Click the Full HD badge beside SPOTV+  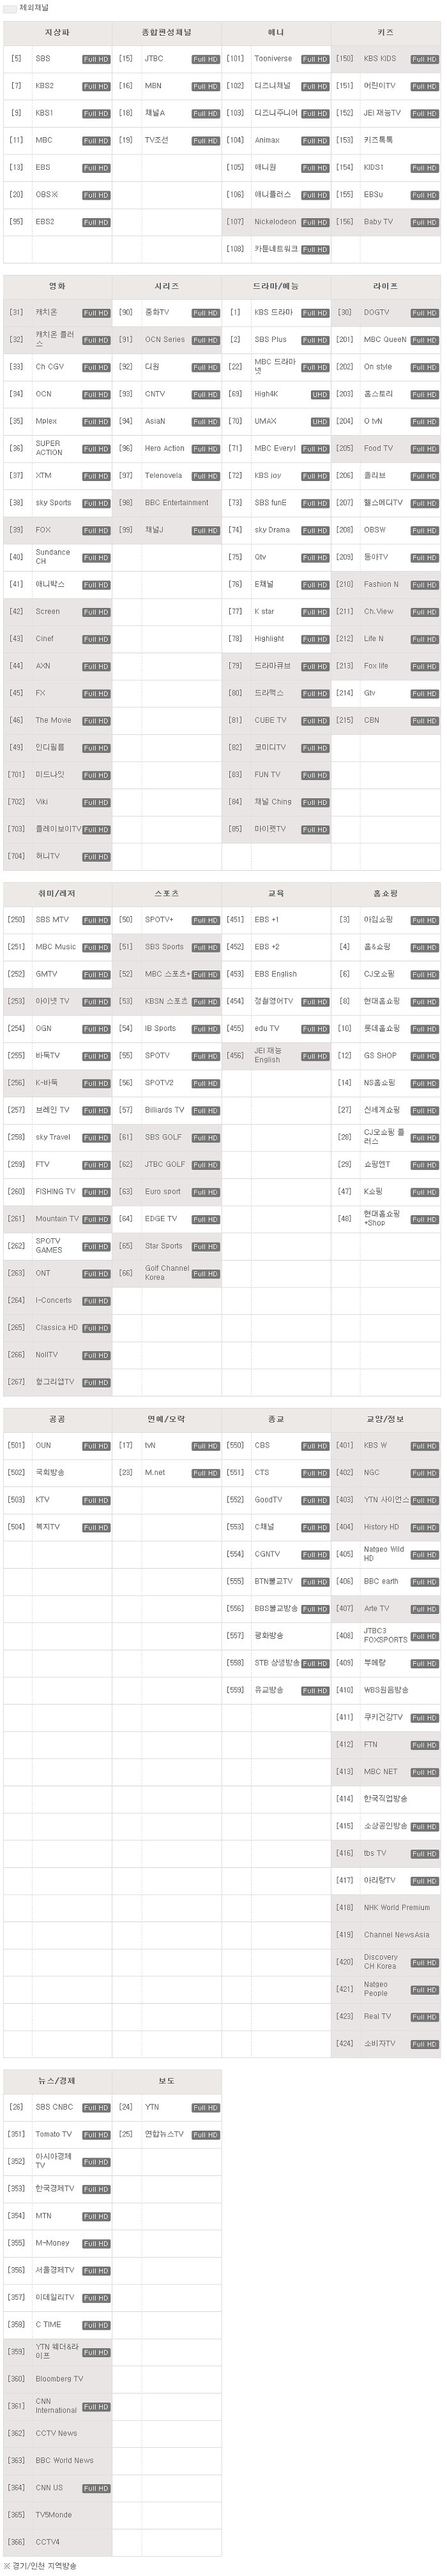[206, 920]
